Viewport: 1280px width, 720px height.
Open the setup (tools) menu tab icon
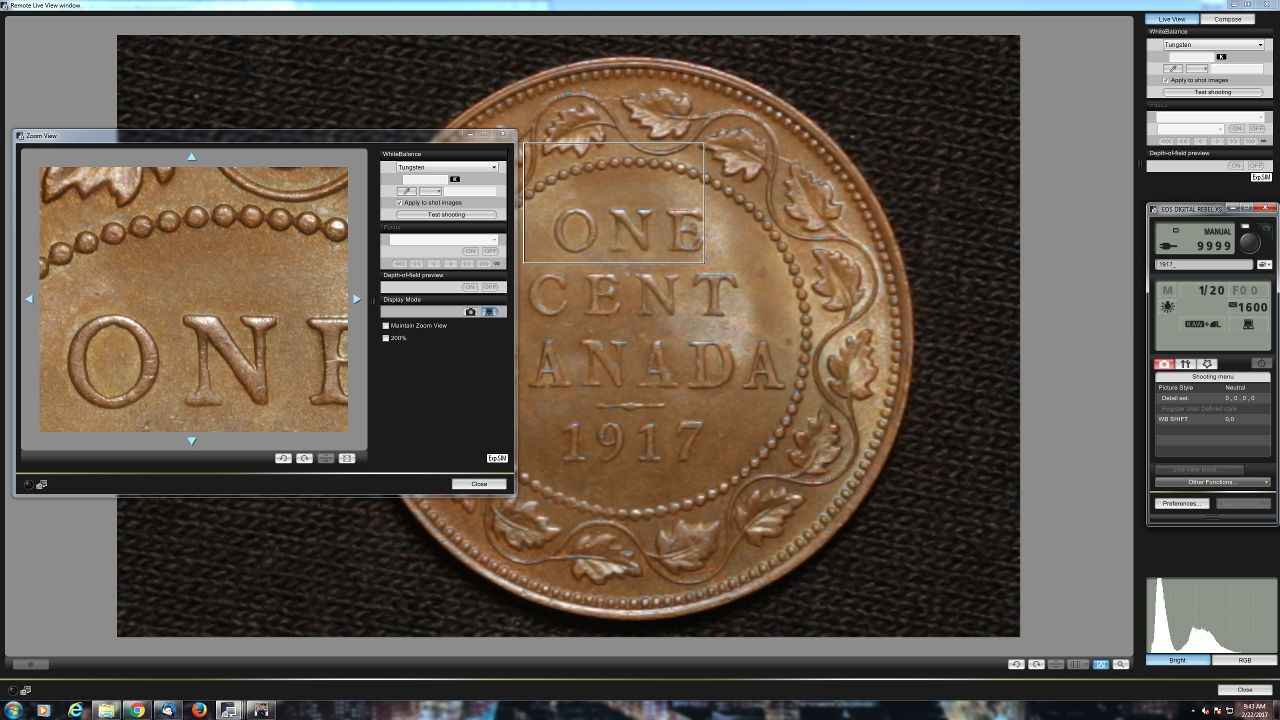pos(1186,364)
